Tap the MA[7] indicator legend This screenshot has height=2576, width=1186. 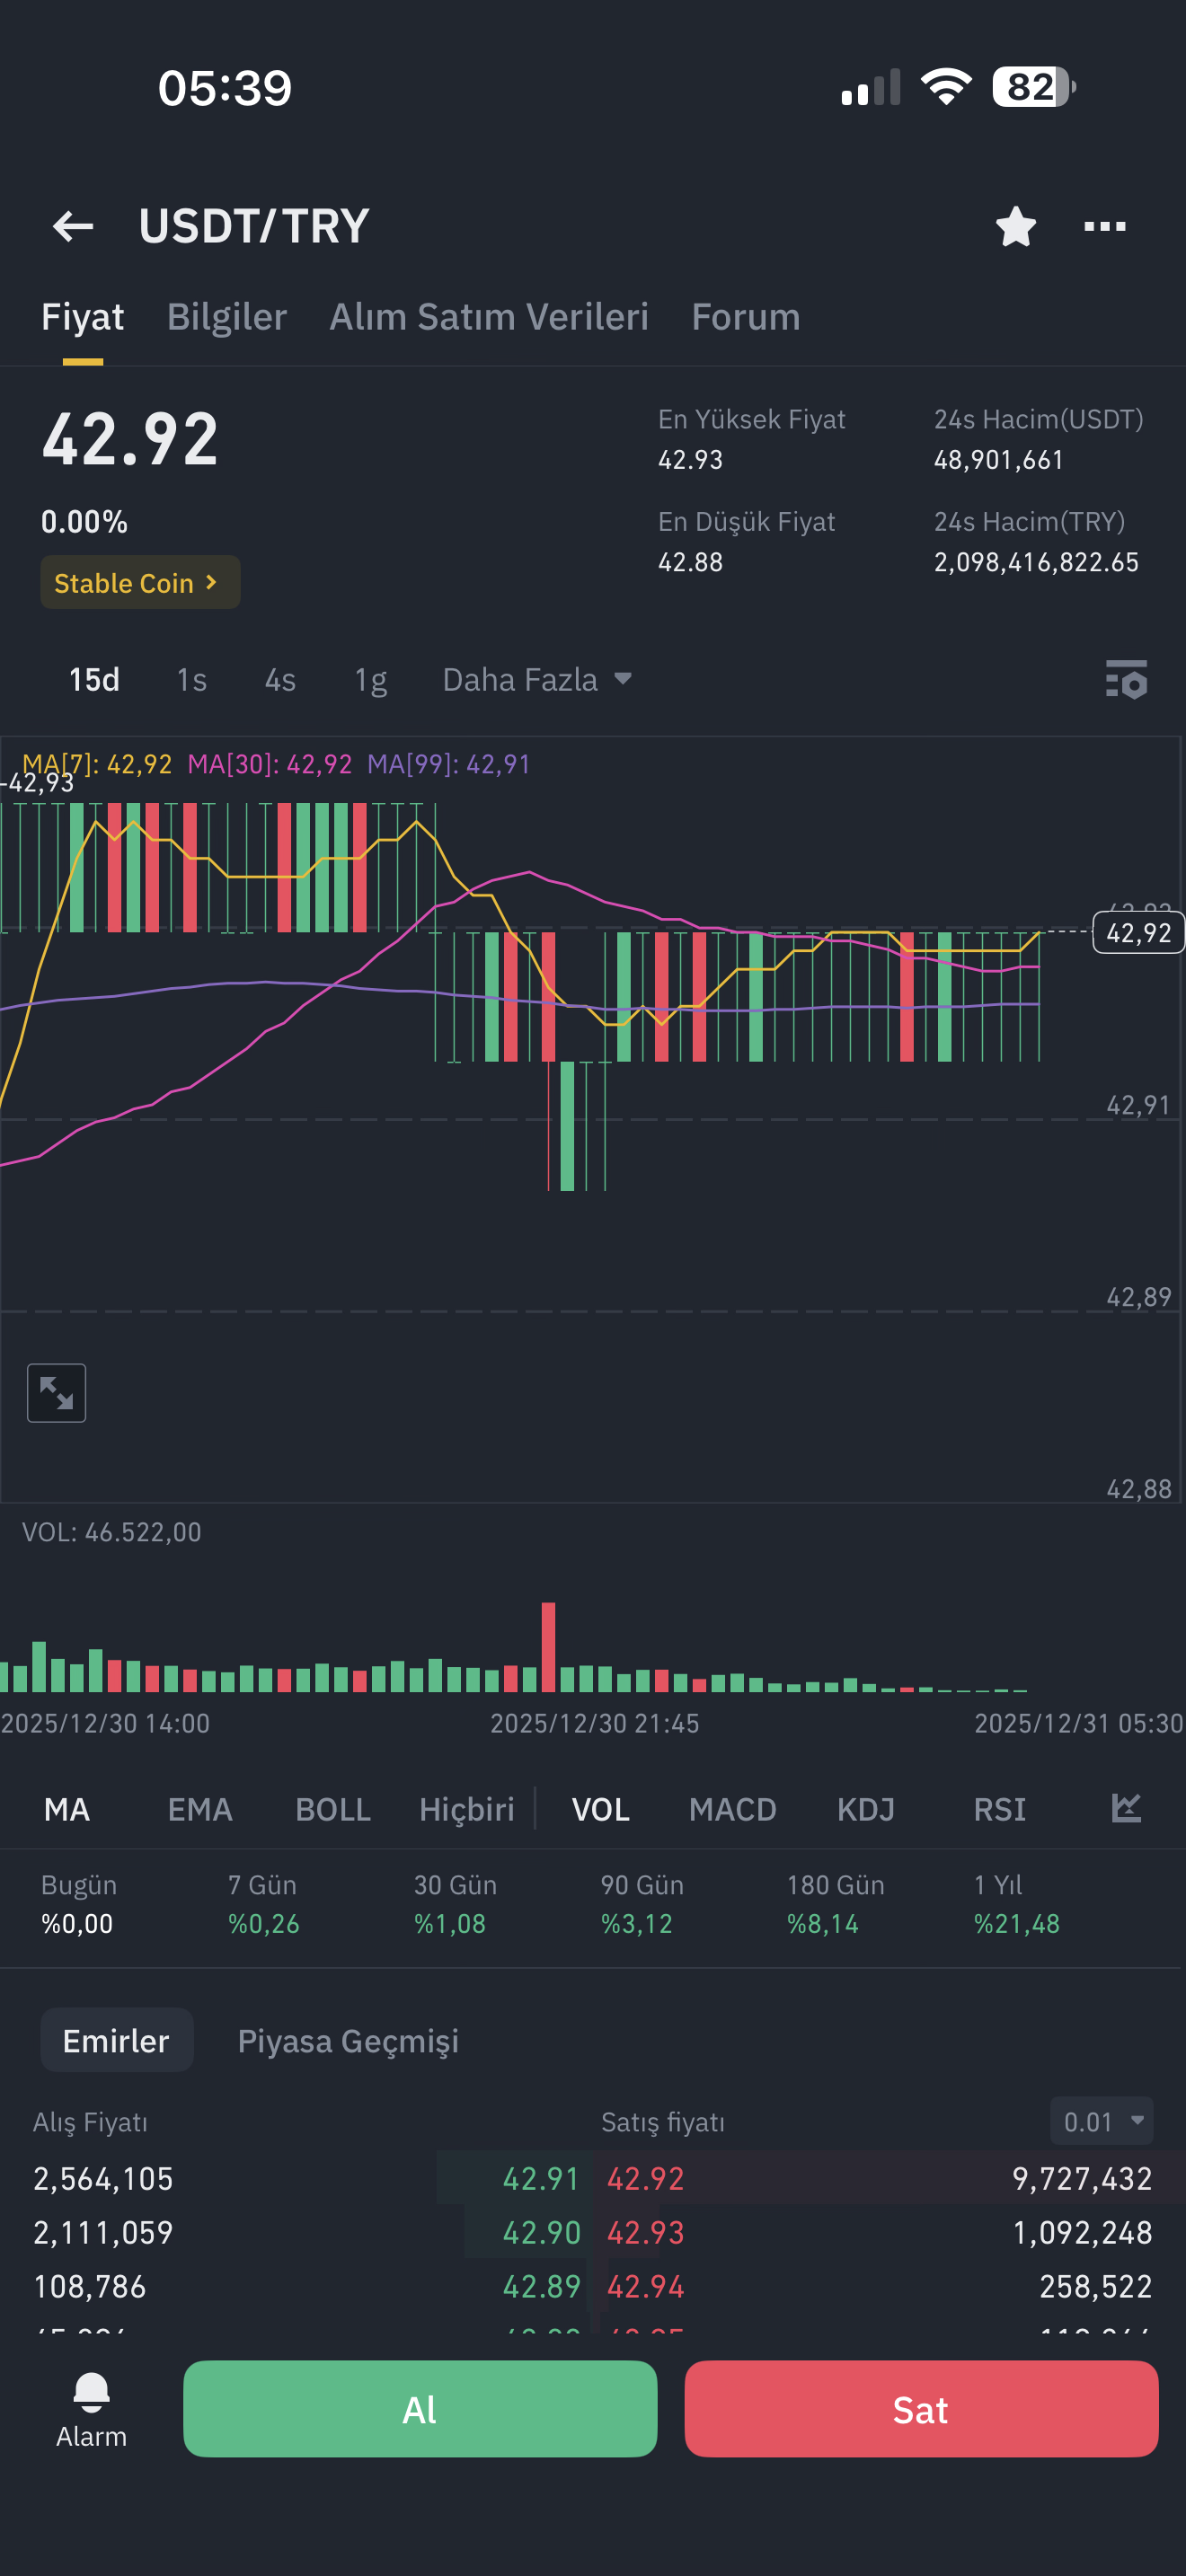pyautogui.click(x=97, y=764)
